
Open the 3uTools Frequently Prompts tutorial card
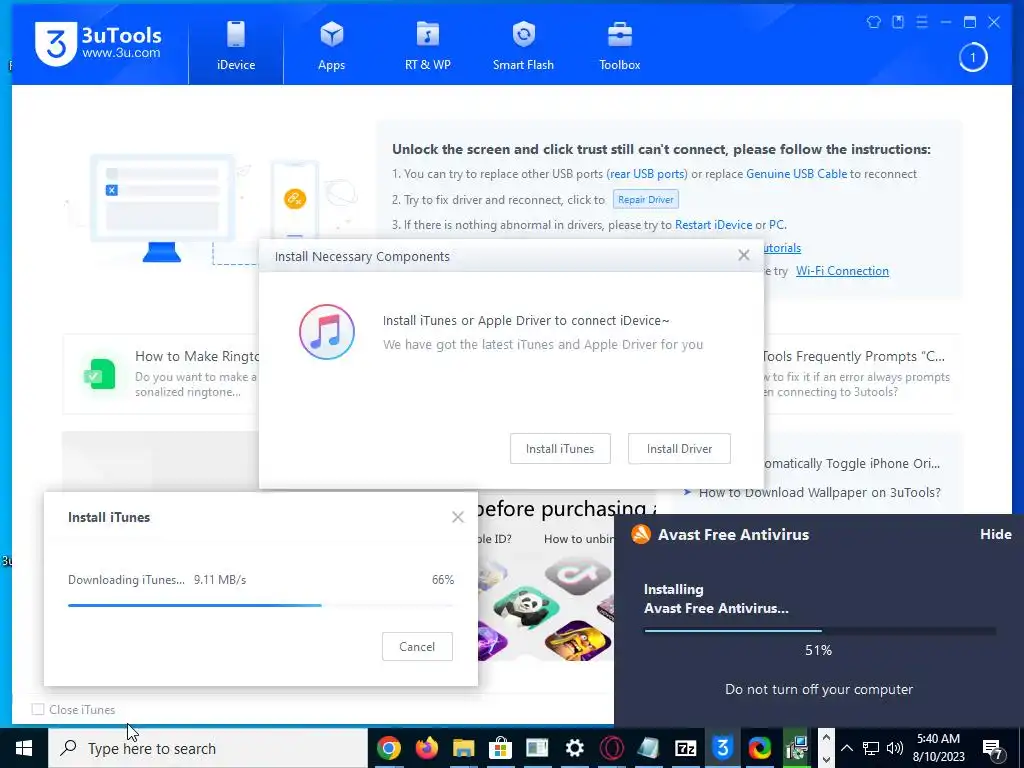[858, 374]
